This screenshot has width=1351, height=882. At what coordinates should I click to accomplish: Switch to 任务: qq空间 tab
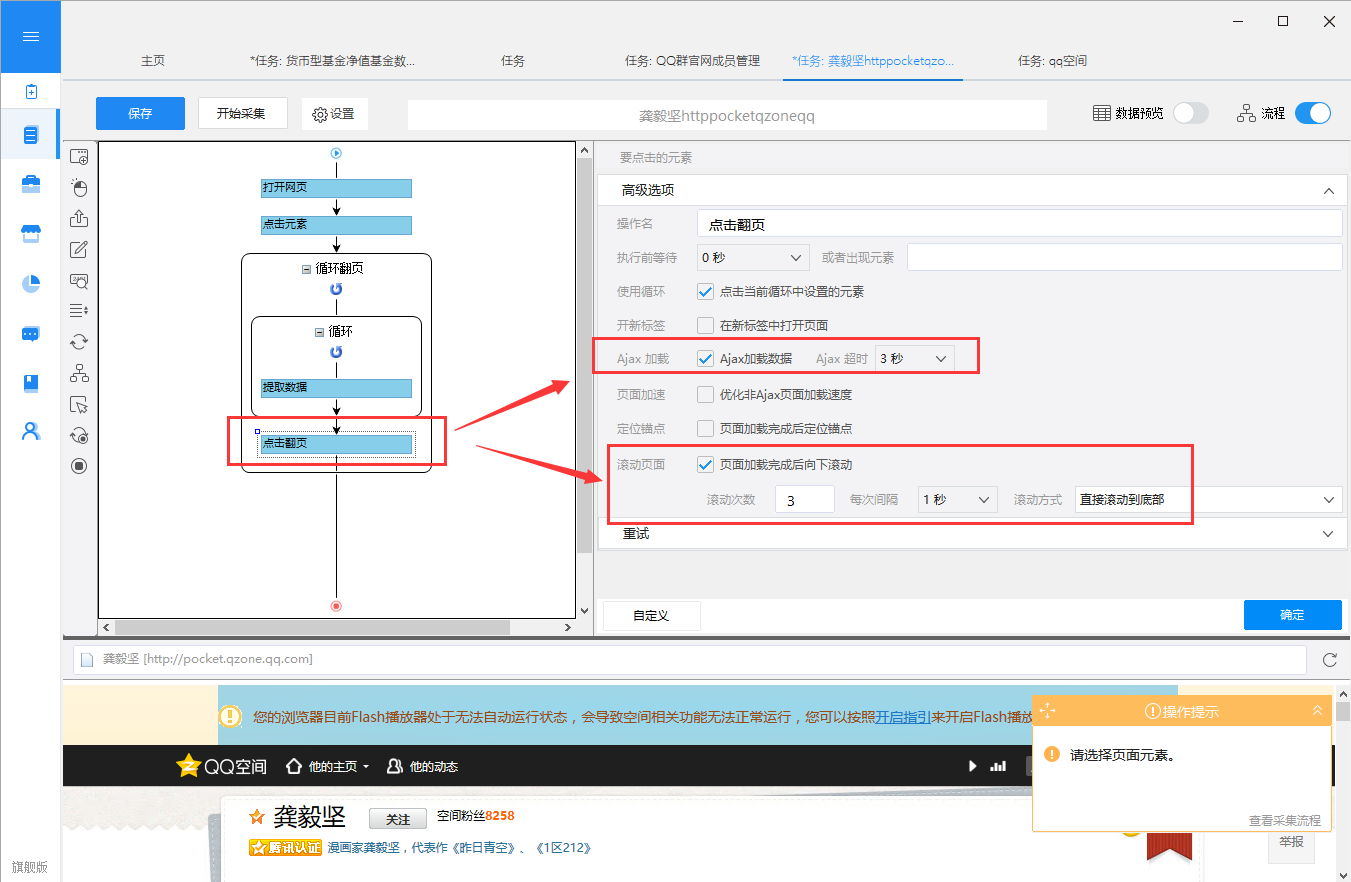(1052, 60)
